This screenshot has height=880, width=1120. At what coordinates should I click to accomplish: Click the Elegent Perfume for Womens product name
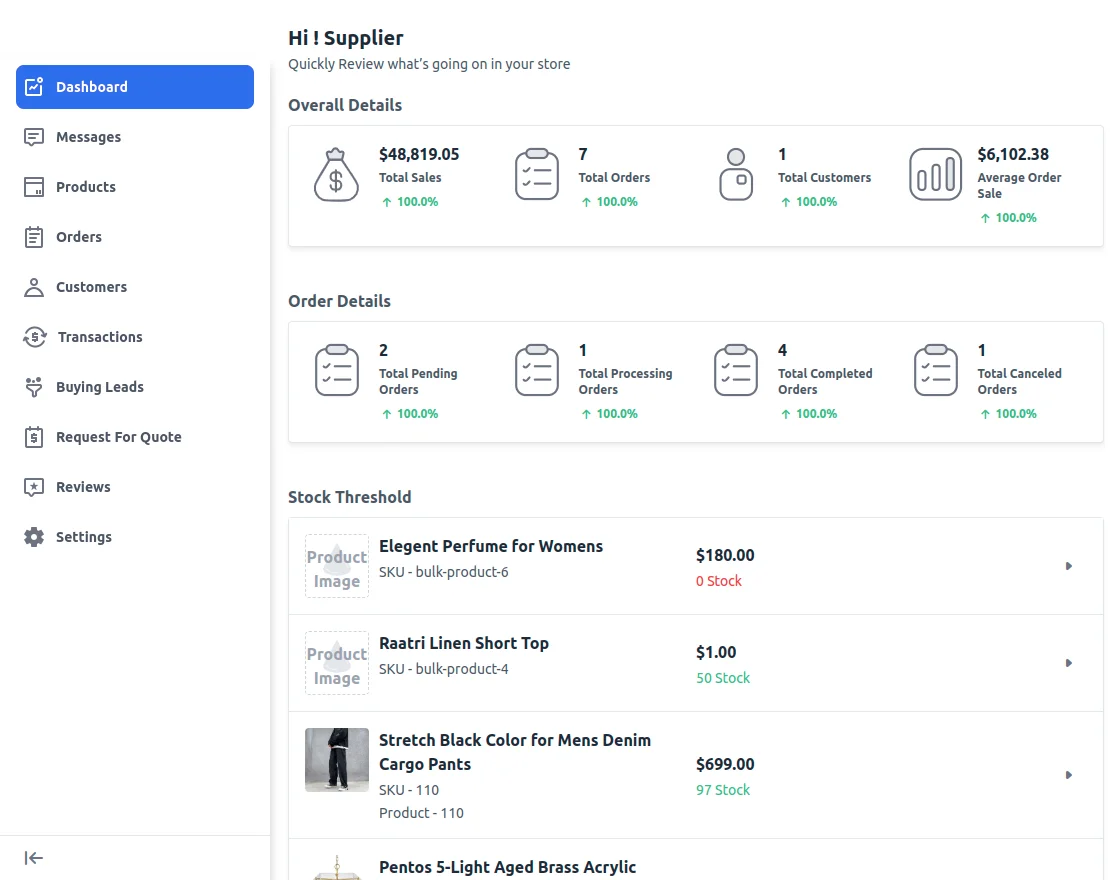pyautogui.click(x=491, y=546)
